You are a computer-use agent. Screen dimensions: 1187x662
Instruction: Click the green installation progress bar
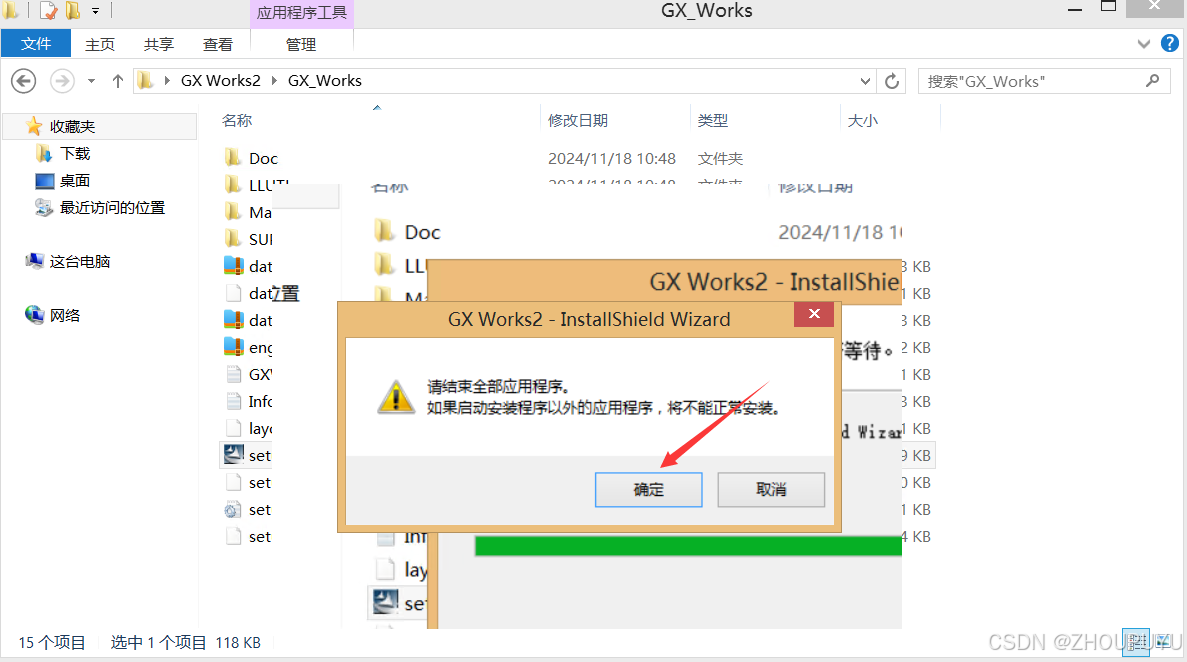(x=688, y=545)
